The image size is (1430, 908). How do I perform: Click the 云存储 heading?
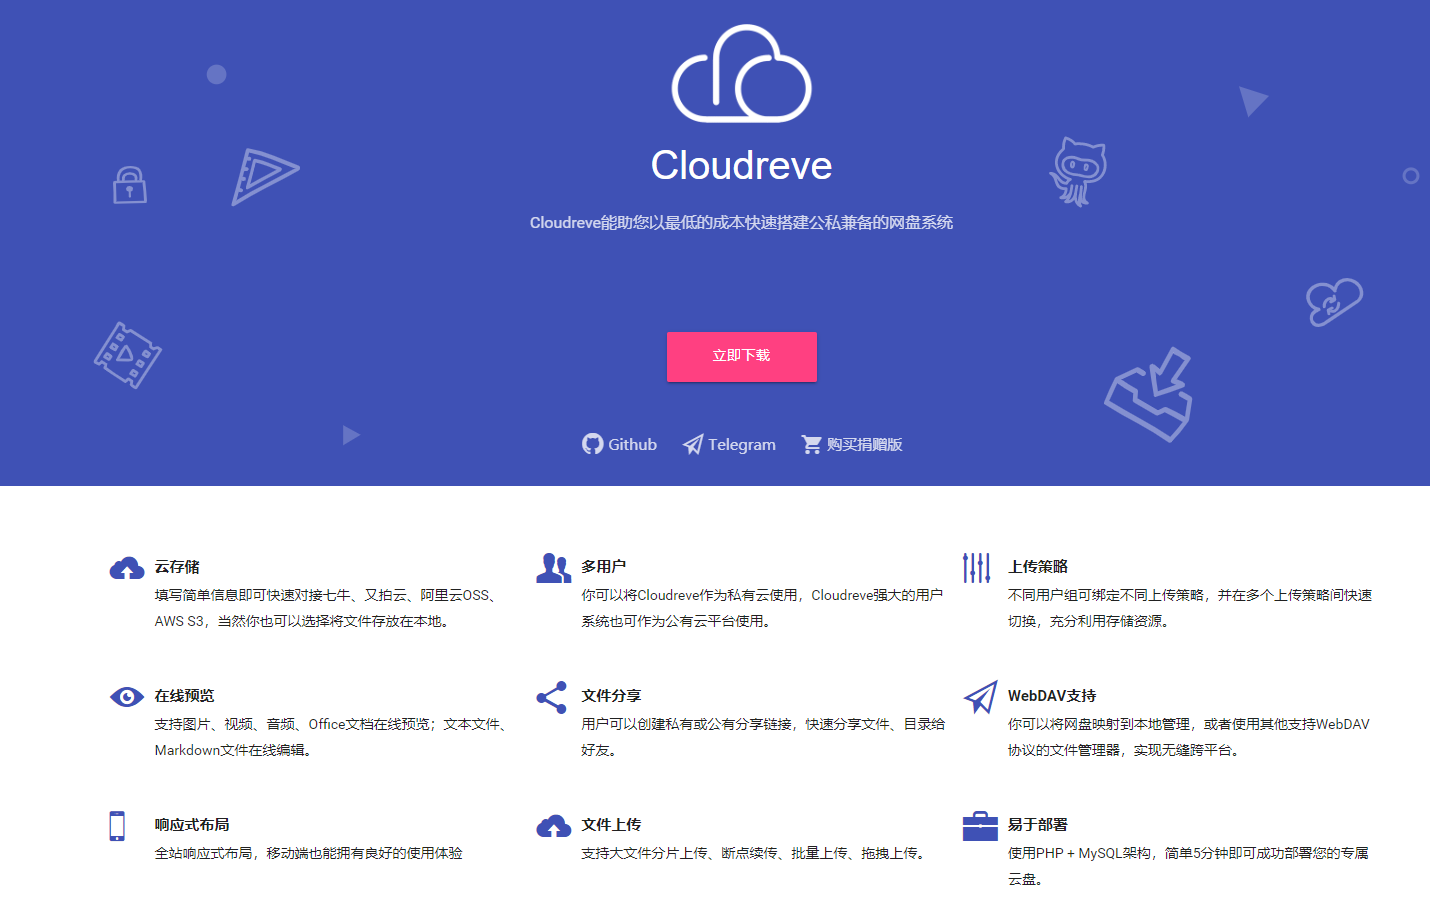[177, 567]
